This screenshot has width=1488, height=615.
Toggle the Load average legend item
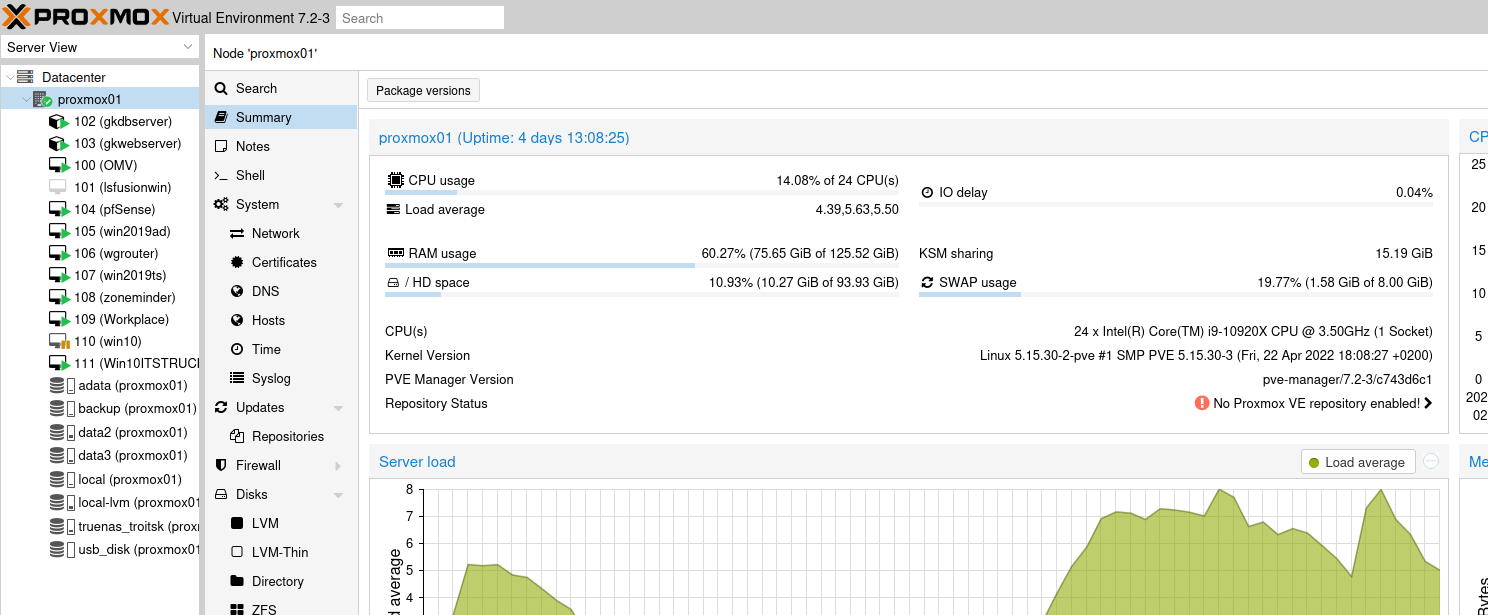tap(1358, 462)
